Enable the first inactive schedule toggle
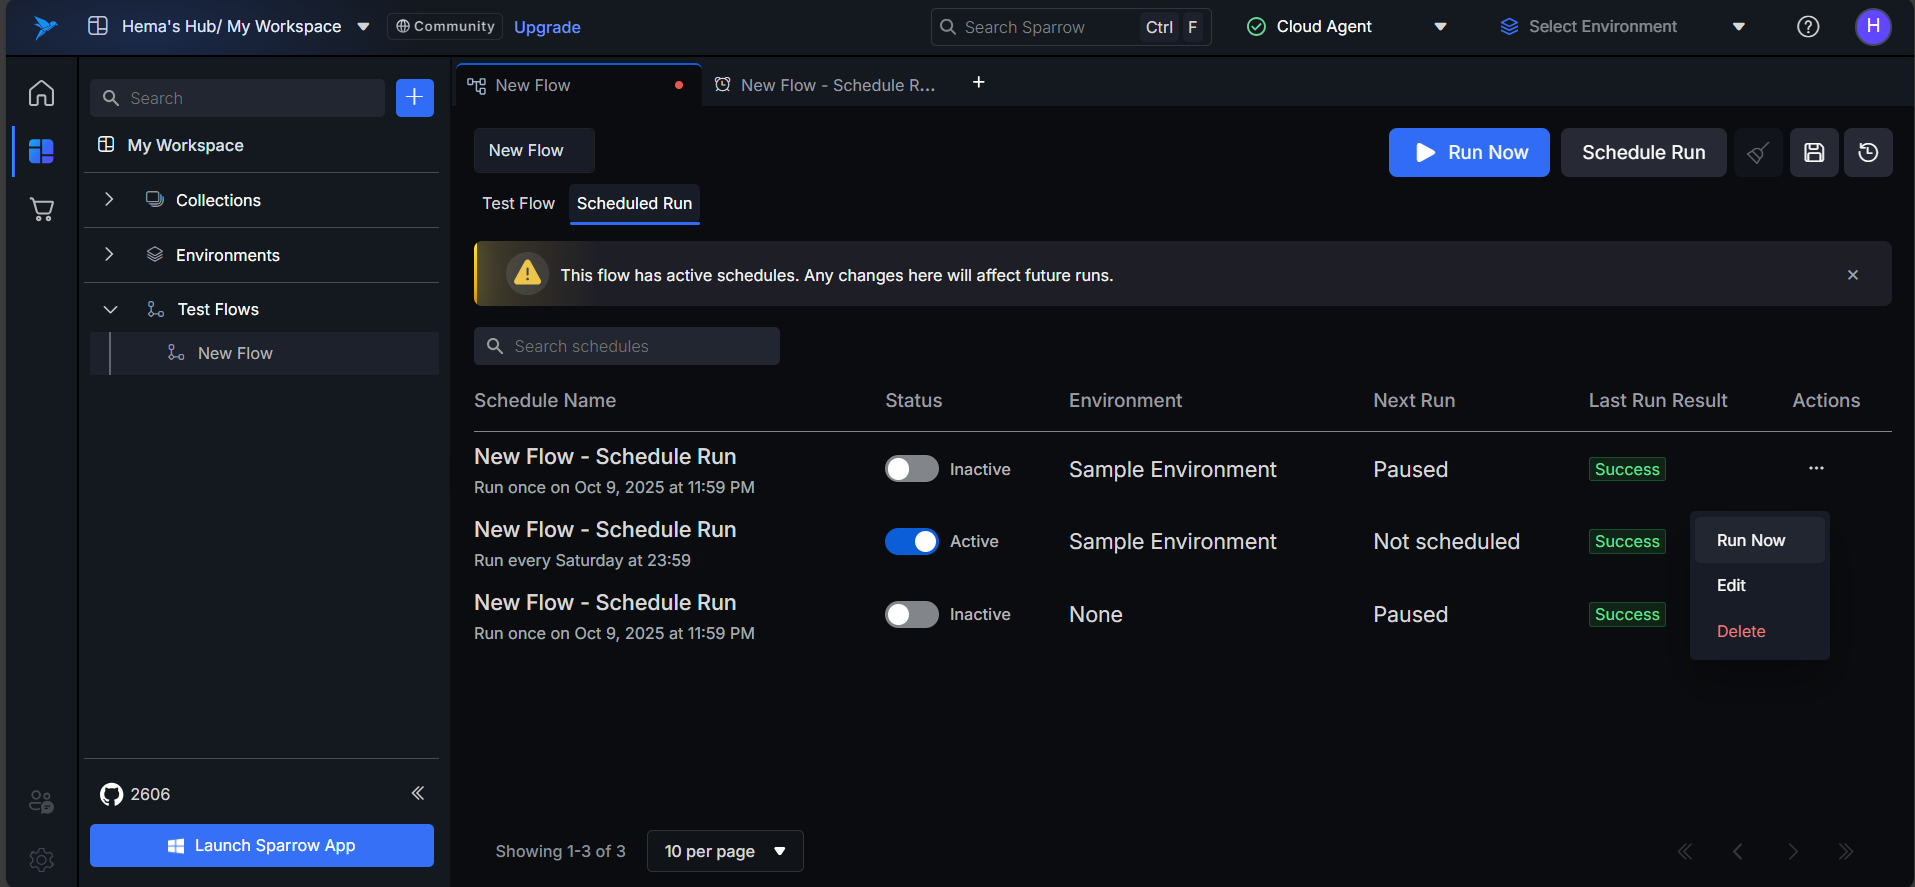Screen dimensions: 1915x887 pos(911,469)
